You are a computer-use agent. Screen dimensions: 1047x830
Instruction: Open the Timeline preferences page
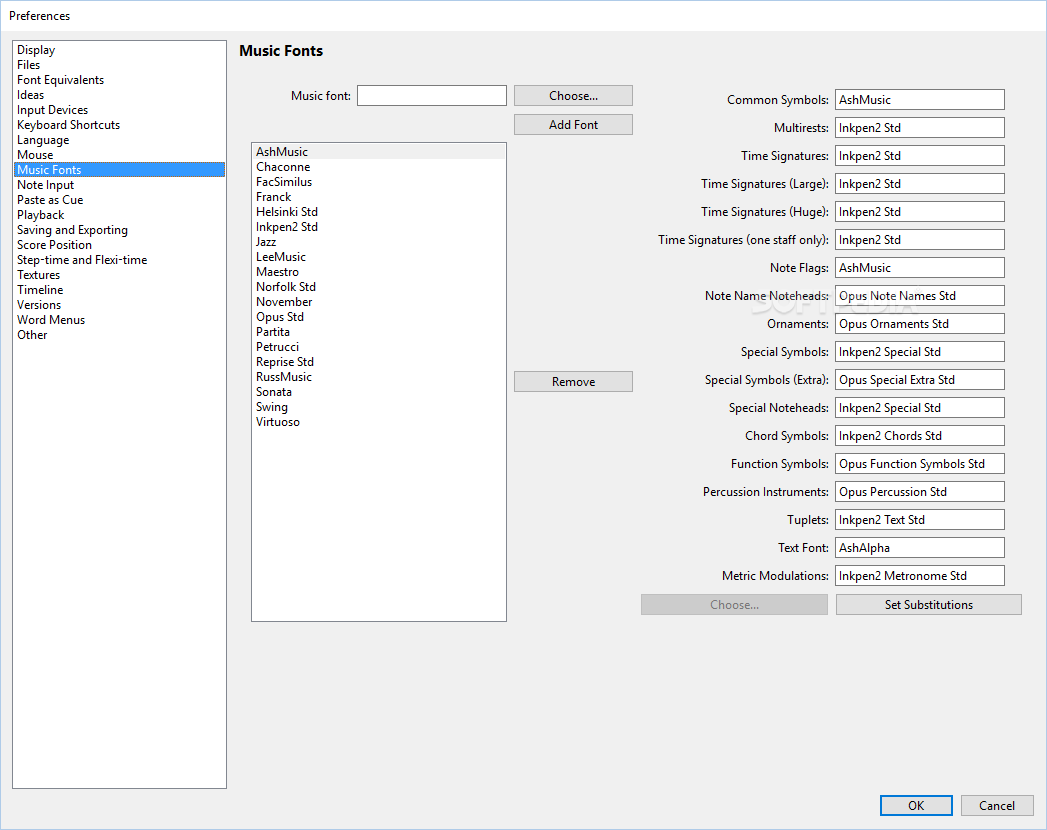[x=119, y=290]
